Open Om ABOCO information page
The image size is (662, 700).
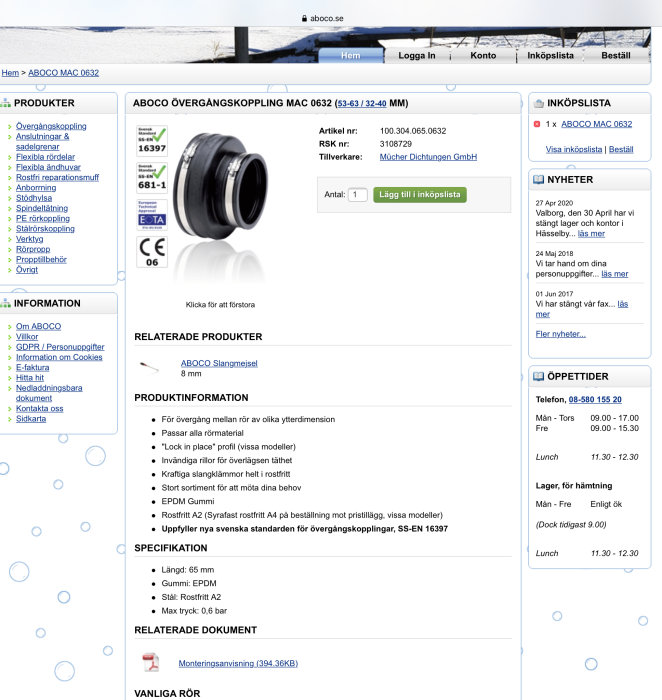point(38,327)
